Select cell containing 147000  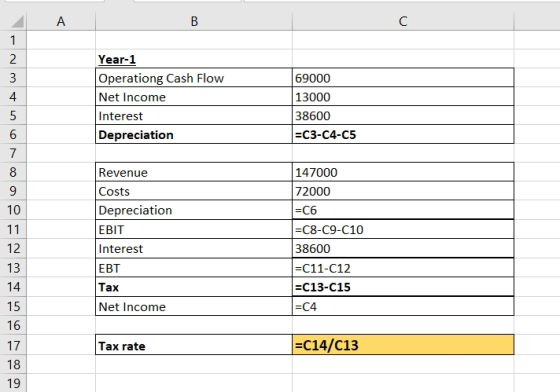(403, 172)
